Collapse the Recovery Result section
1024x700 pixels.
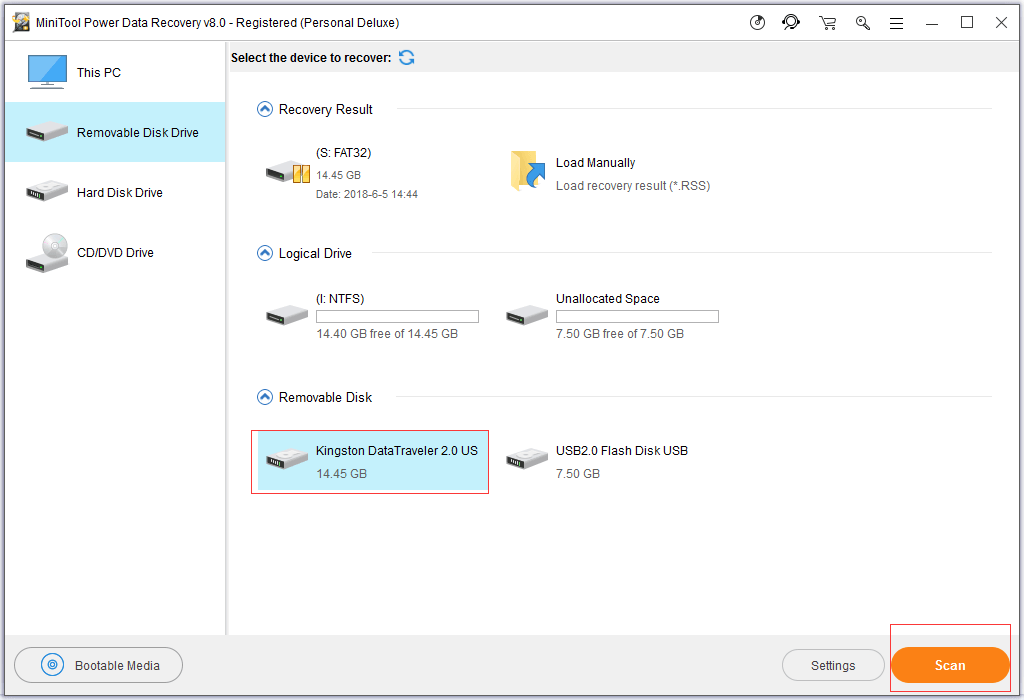[265, 110]
